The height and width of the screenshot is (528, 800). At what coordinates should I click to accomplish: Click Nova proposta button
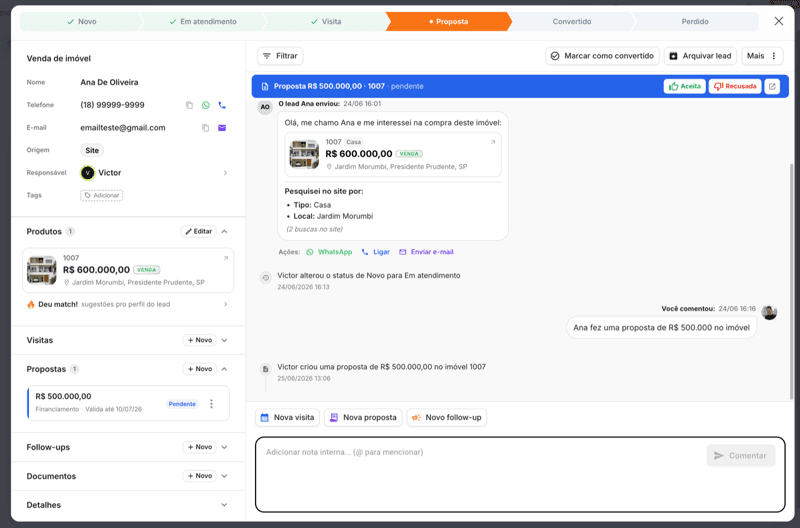[x=363, y=417]
